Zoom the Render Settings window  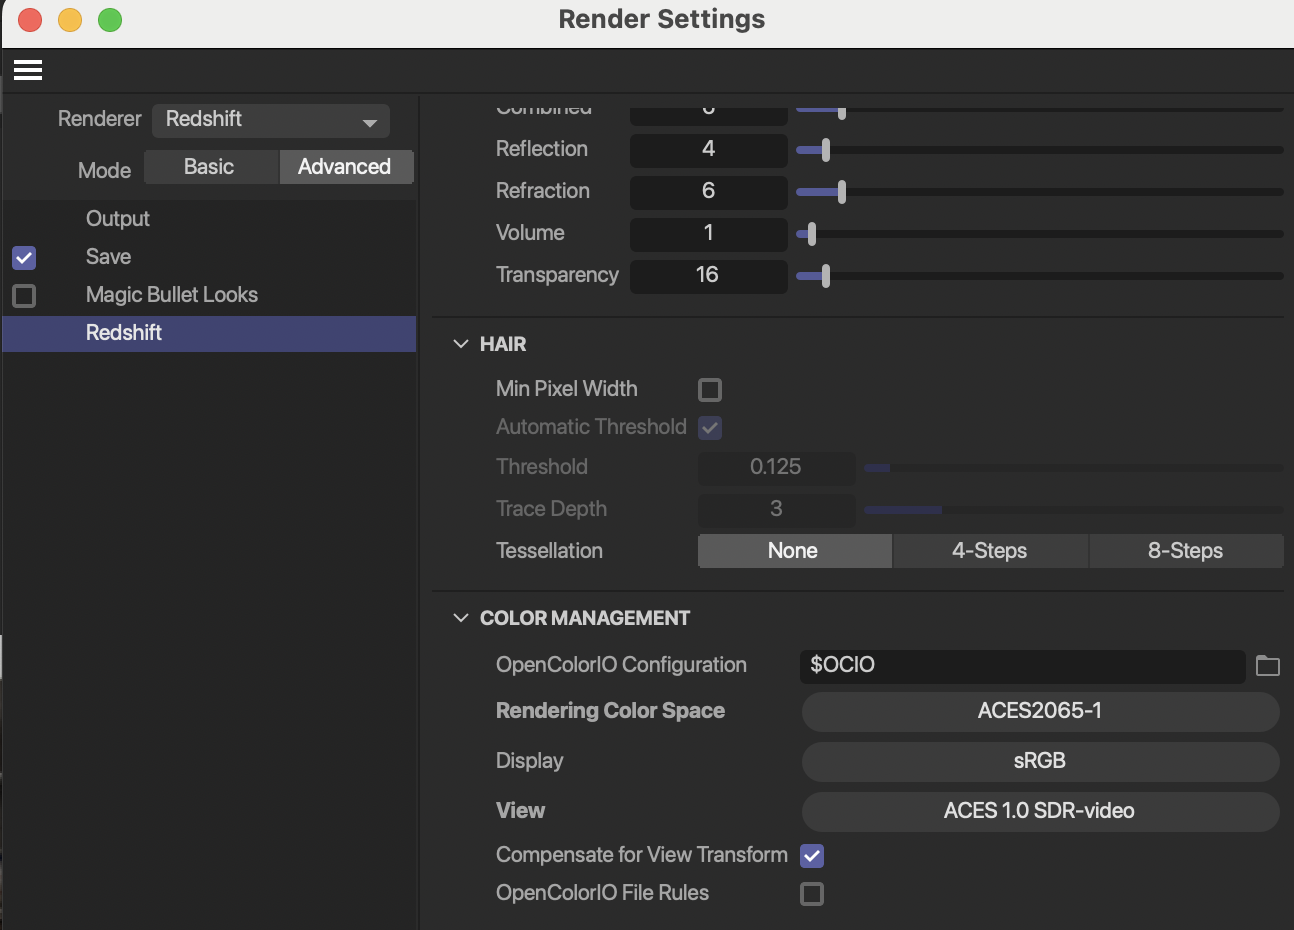pos(110,20)
